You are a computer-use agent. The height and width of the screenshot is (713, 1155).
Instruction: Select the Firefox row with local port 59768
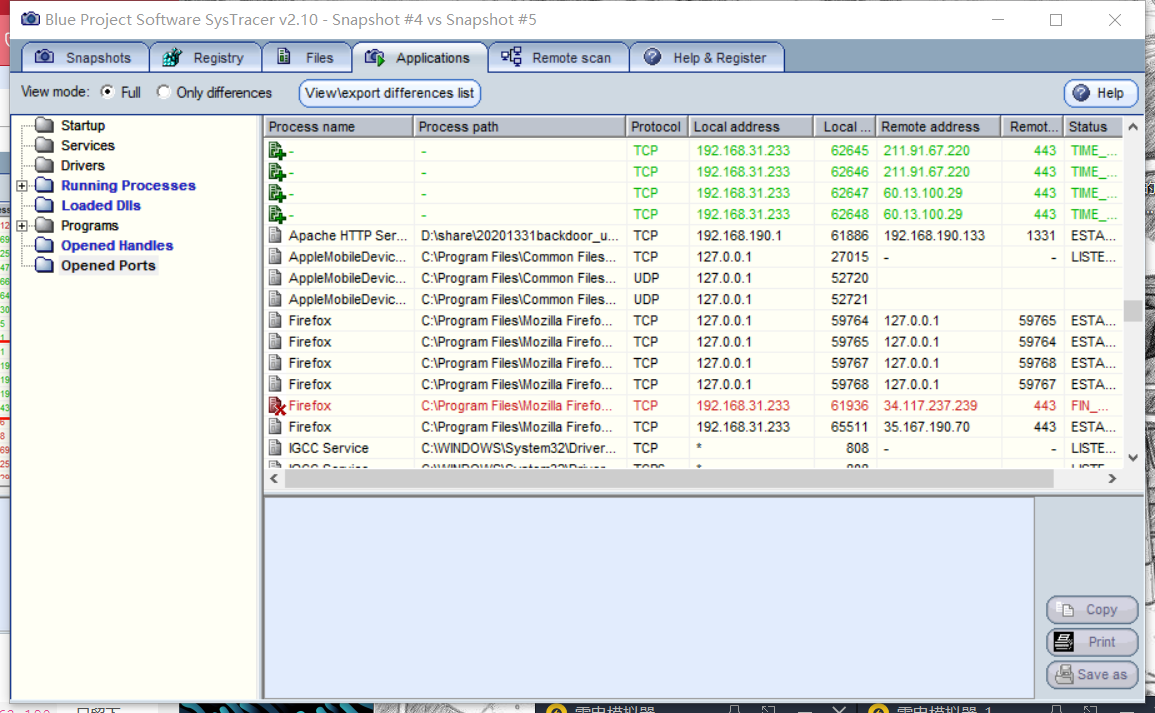pyautogui.click(x=693, y=384)
